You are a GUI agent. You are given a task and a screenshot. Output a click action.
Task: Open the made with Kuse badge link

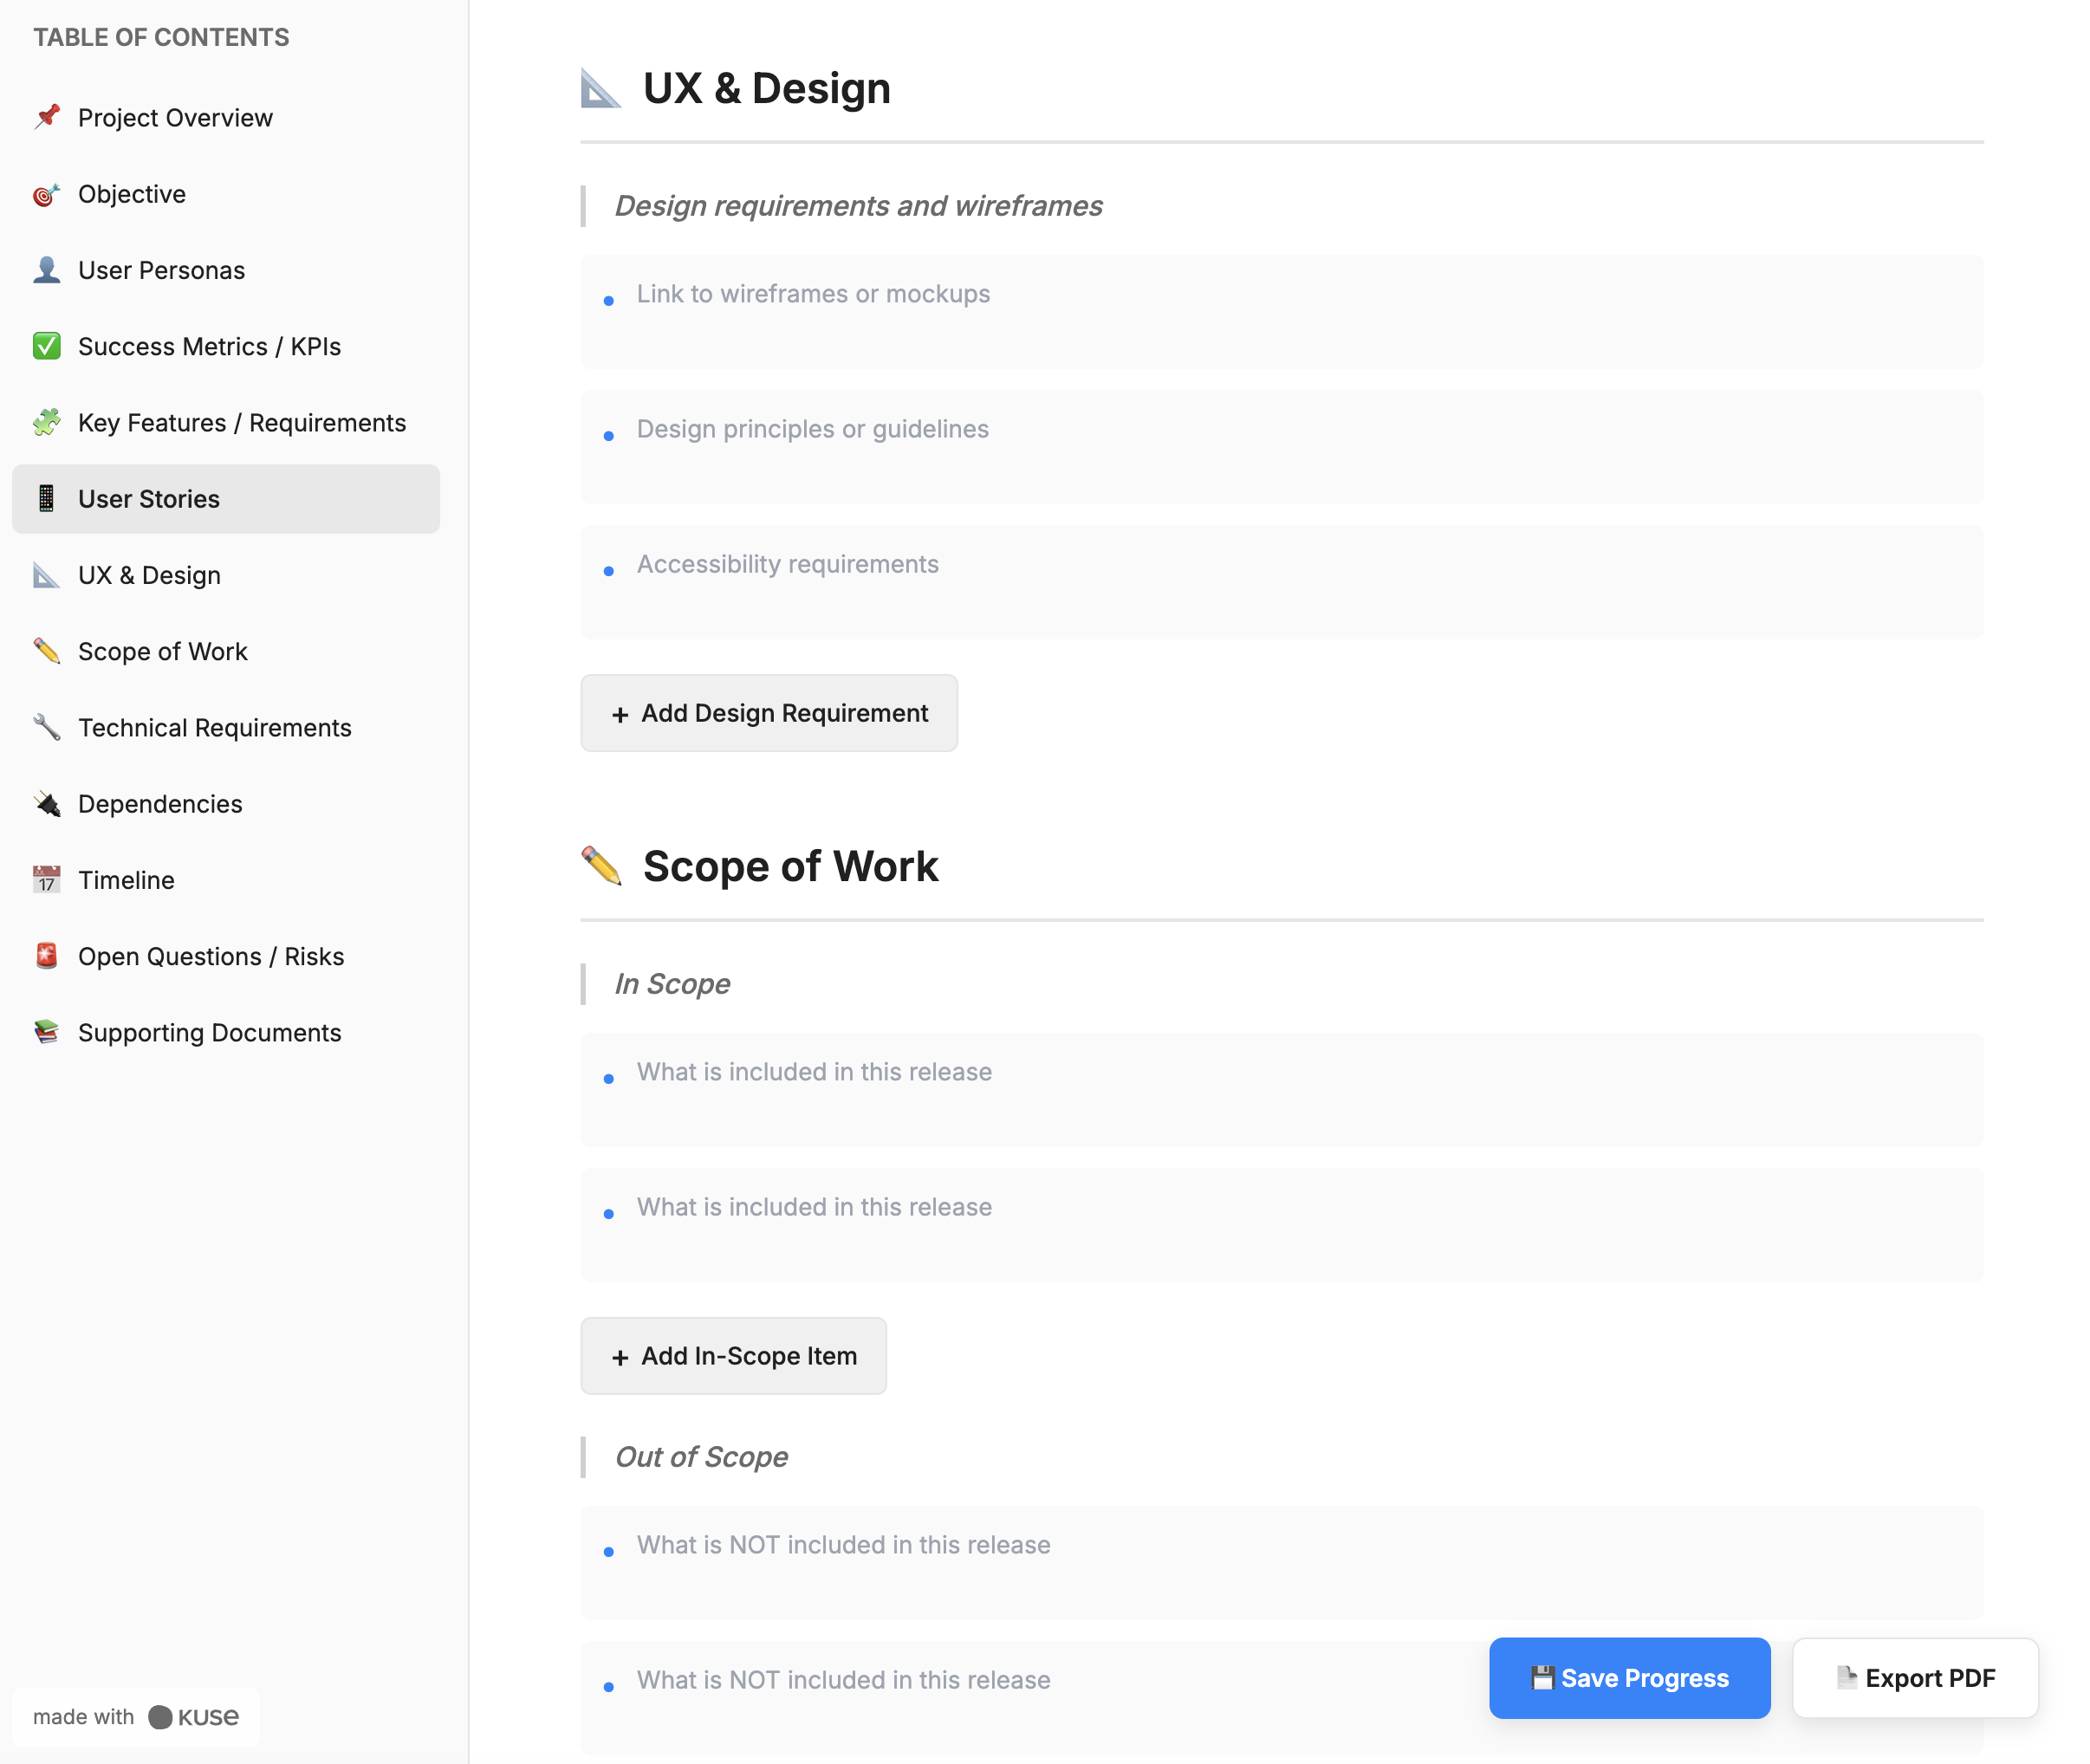136,1716
